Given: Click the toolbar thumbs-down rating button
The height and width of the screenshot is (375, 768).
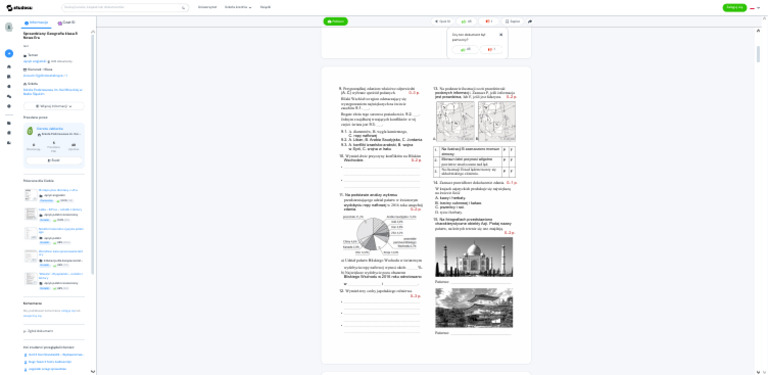Looking at the screenshot, I should pos(488,22).
